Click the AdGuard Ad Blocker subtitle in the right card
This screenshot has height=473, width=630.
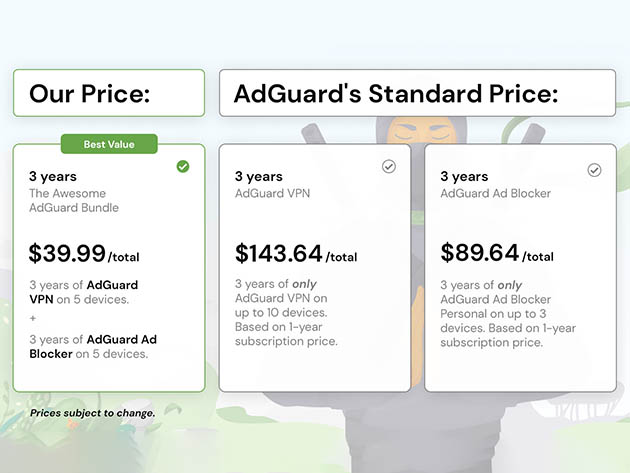click(x=495, y=193)
